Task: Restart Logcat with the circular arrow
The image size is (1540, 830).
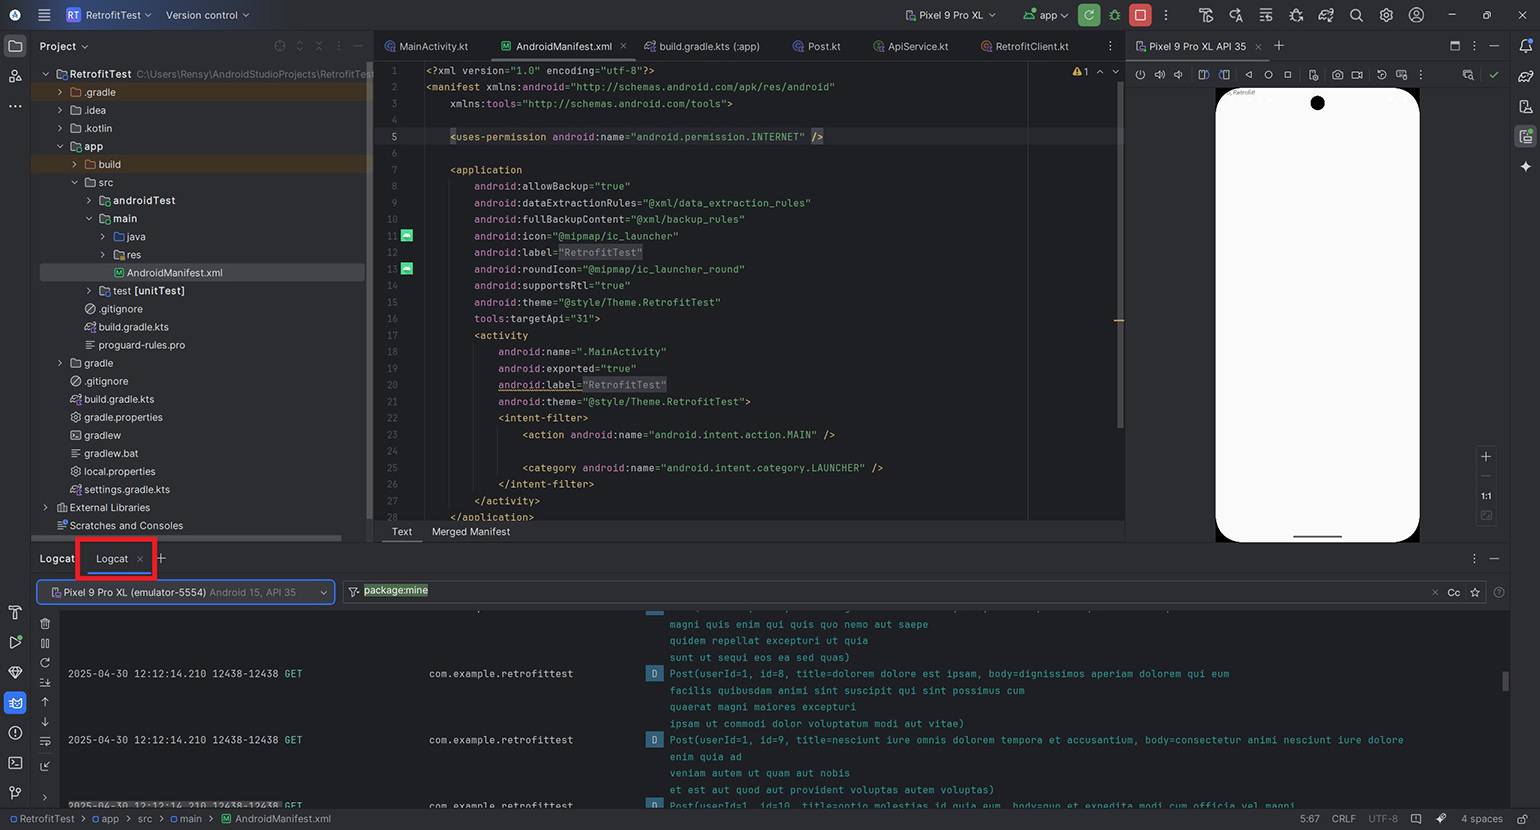Action: [x=45, y=663]
